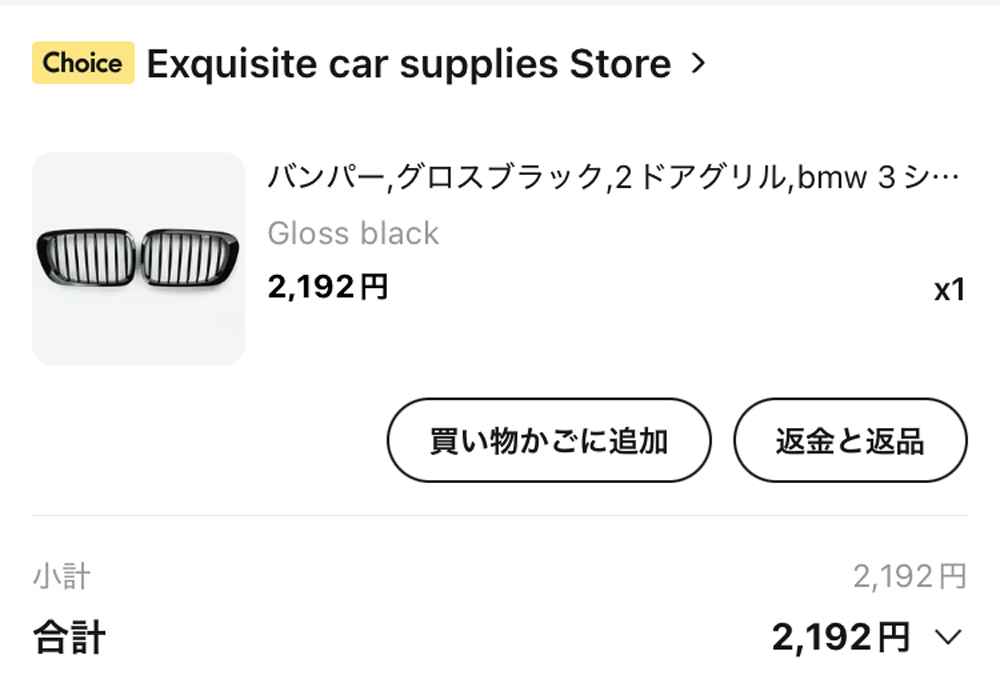Image resolution: width=1000 pixels, height=699 pixels.
Task: Click the bmw 3 portion of title
Action: [846, 177]
